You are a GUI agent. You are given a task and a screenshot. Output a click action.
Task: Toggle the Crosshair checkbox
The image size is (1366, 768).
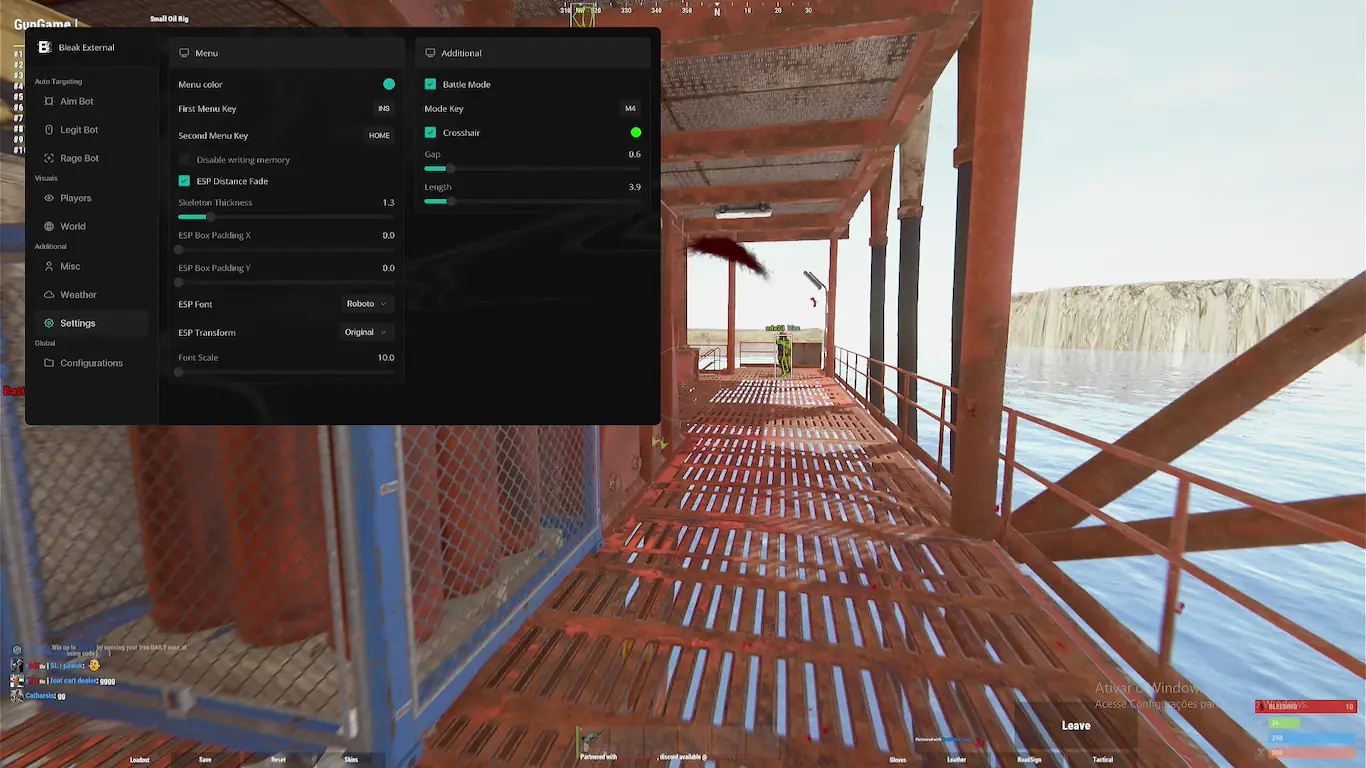430,132
